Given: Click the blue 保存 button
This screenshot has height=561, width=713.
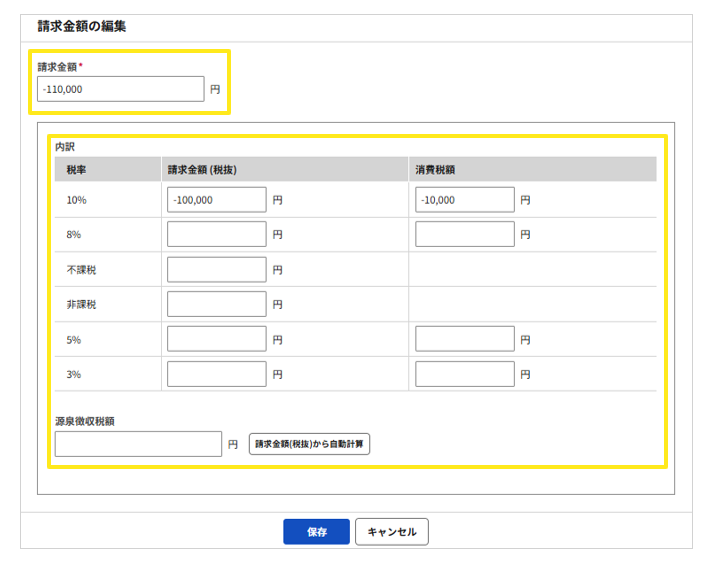Looking at the screenshot, I should 316,532.
